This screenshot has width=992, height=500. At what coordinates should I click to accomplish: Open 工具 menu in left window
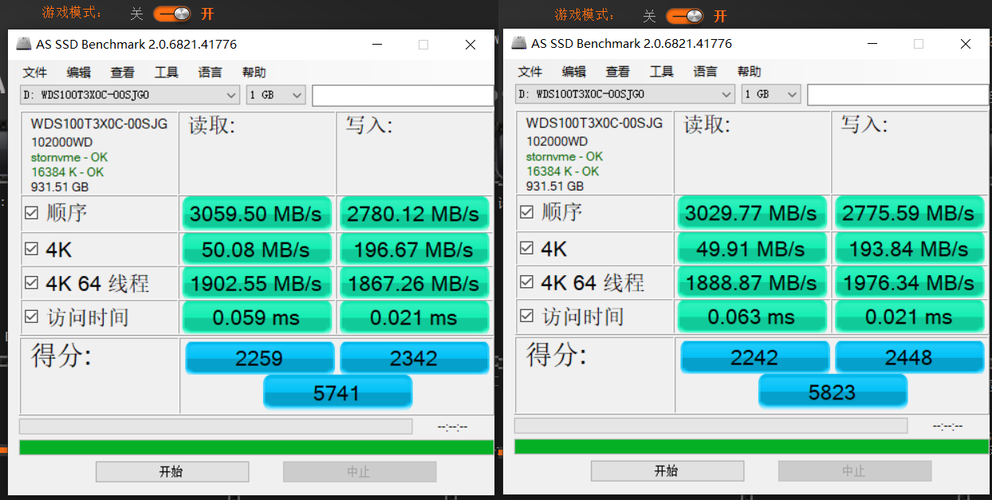point(166,72)
